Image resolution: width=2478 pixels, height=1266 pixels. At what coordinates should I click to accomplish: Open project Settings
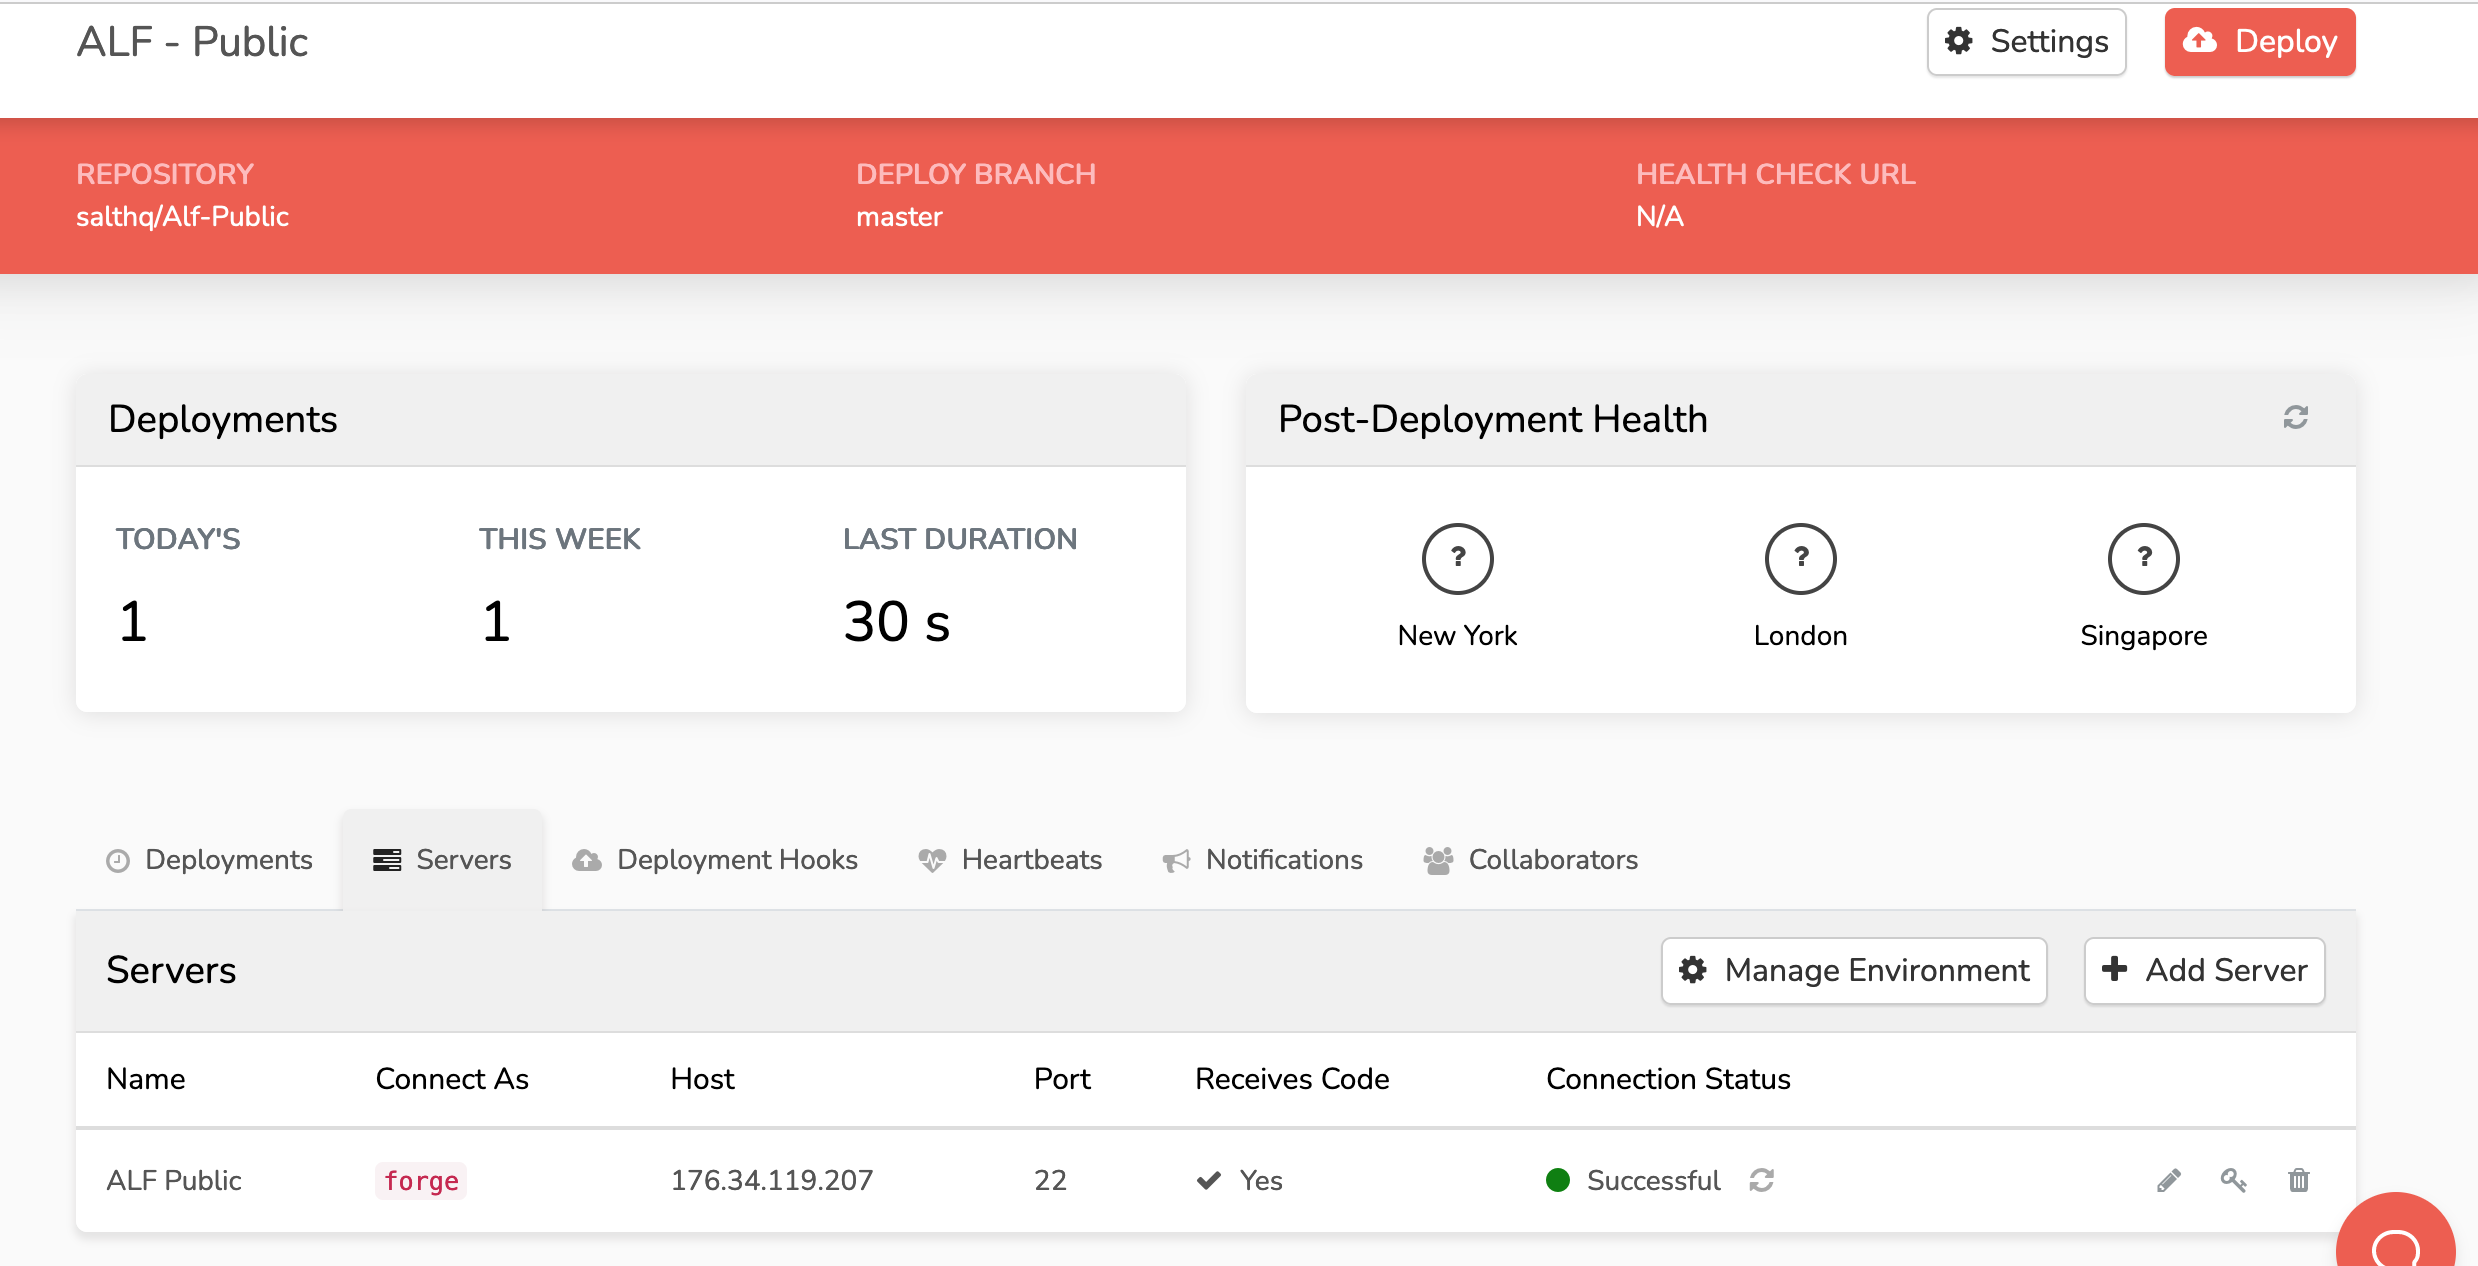[x=2027, y=42]
